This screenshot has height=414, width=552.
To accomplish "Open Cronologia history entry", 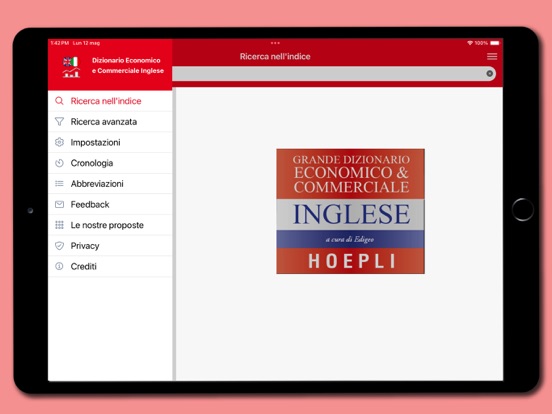I will tap(110, 163).
